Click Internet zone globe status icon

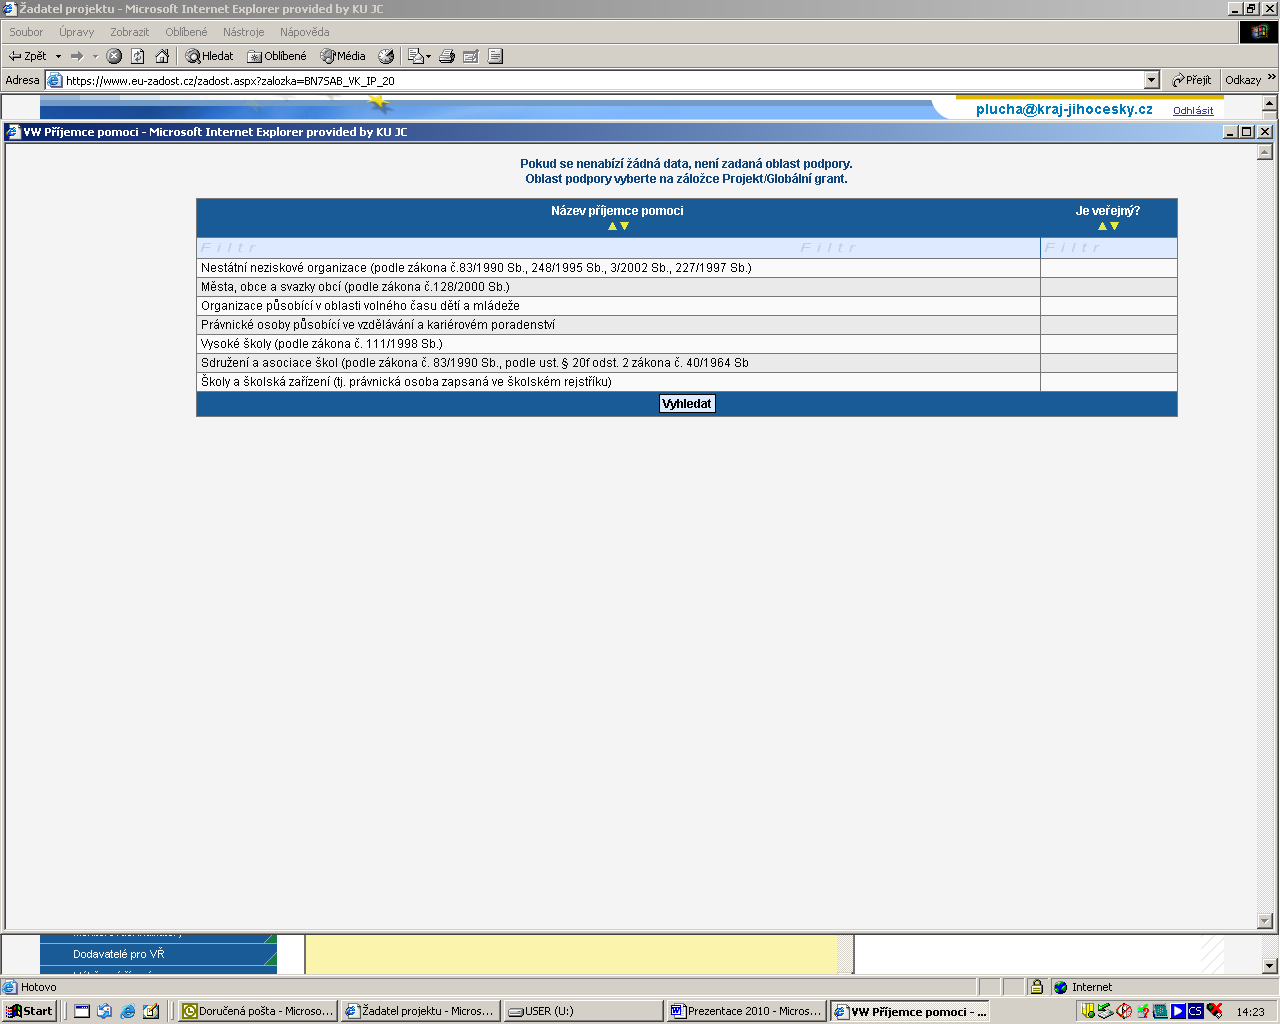coord(1061,987)
